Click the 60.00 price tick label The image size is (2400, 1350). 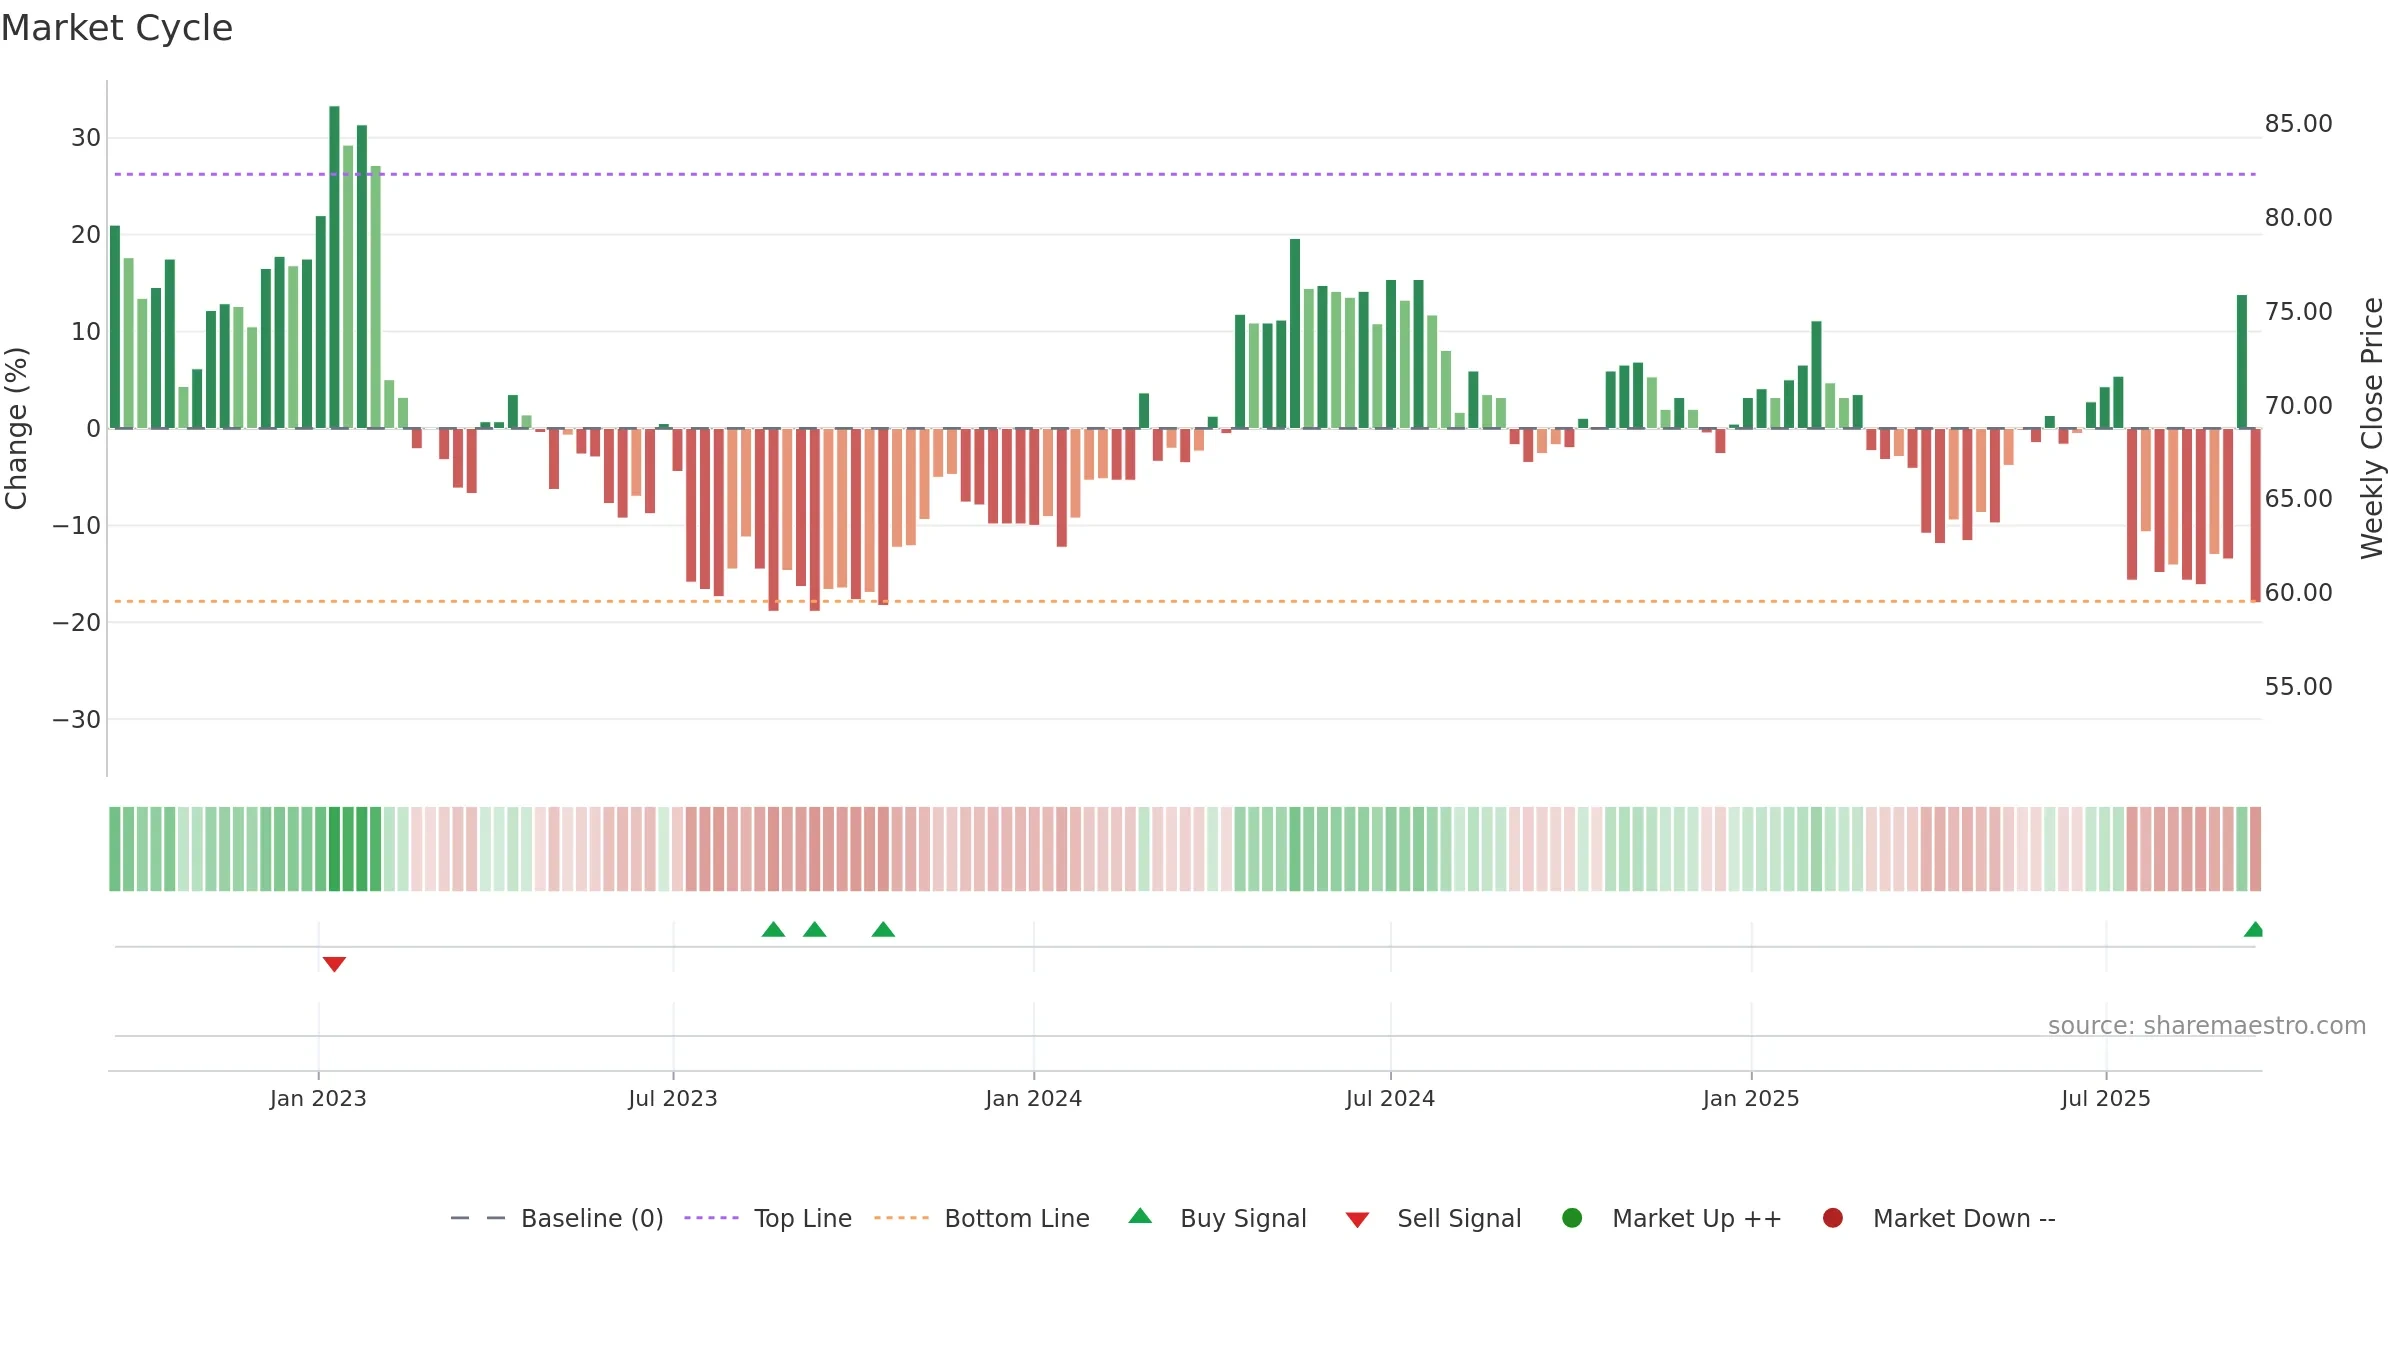tap(2298, 593)
